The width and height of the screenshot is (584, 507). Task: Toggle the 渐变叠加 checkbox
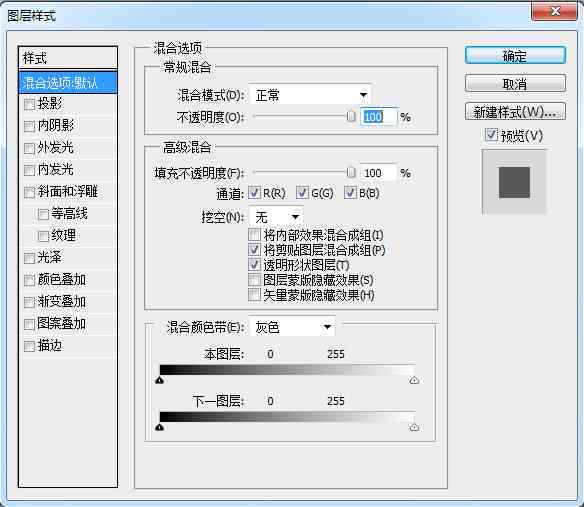(29, 302)
